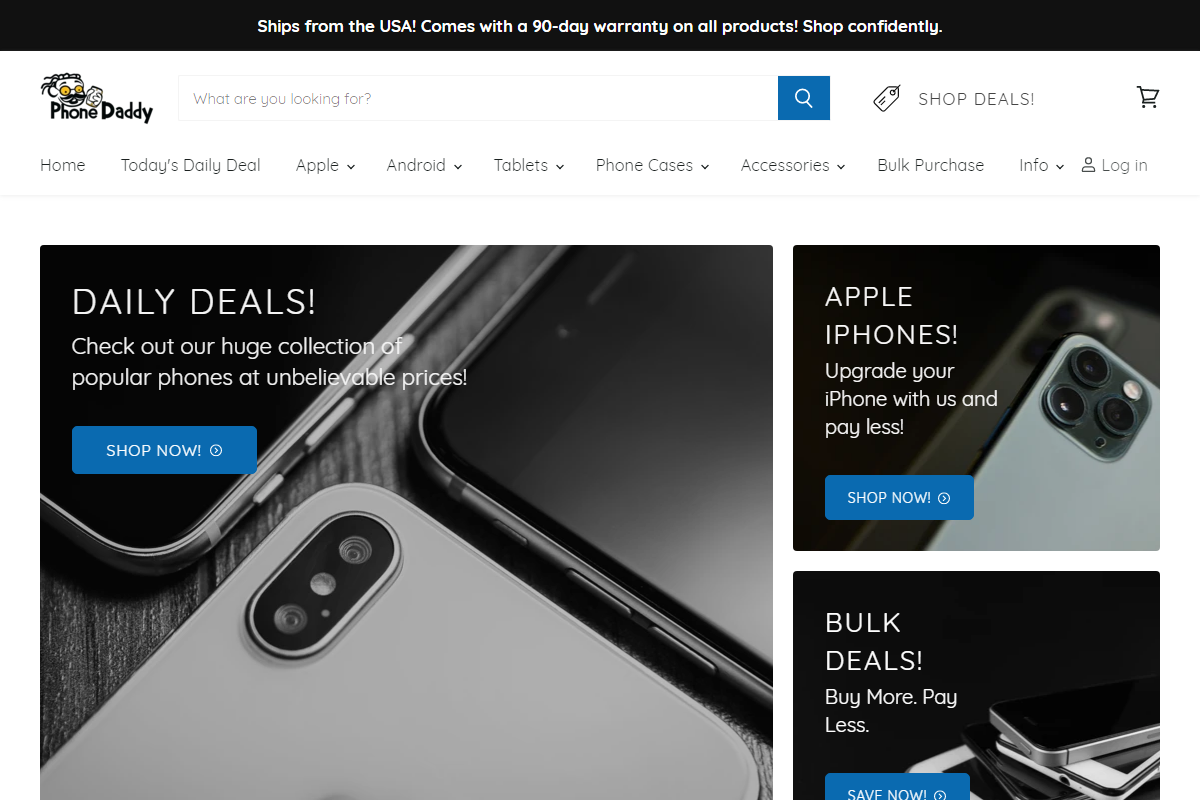This screenshot has width=1200, height=800.
Task: Click SAVE NOW under Bulk Deals
Action: pyautogui.click(x=897, y=787)
